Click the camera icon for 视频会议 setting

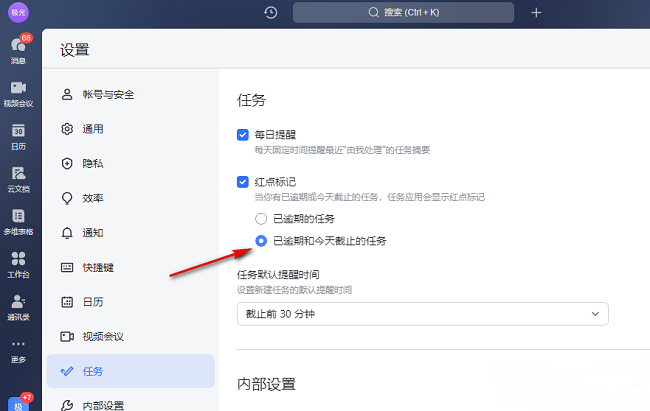coord(67,336)
